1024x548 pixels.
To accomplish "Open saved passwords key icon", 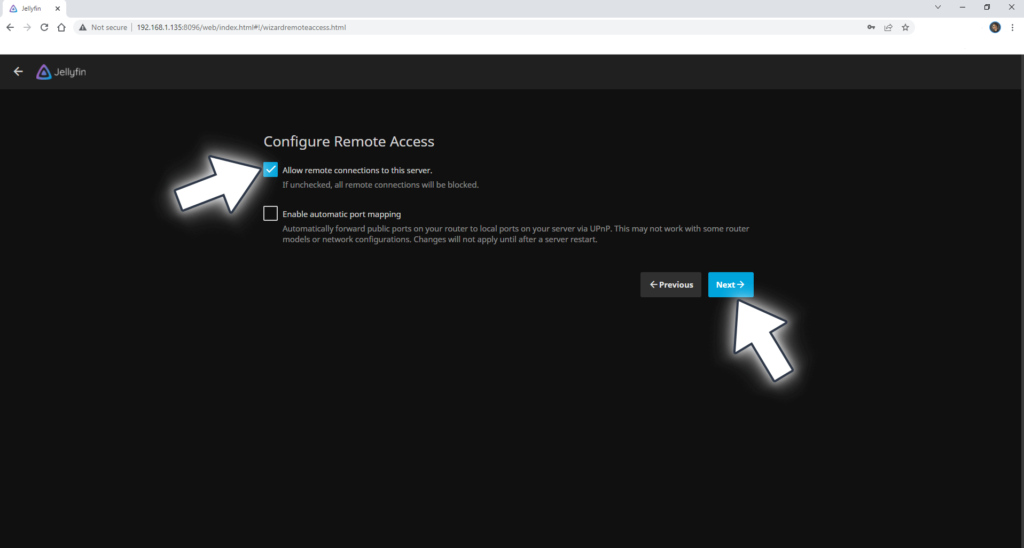I will pyautogui.click(x=871, y=27).
